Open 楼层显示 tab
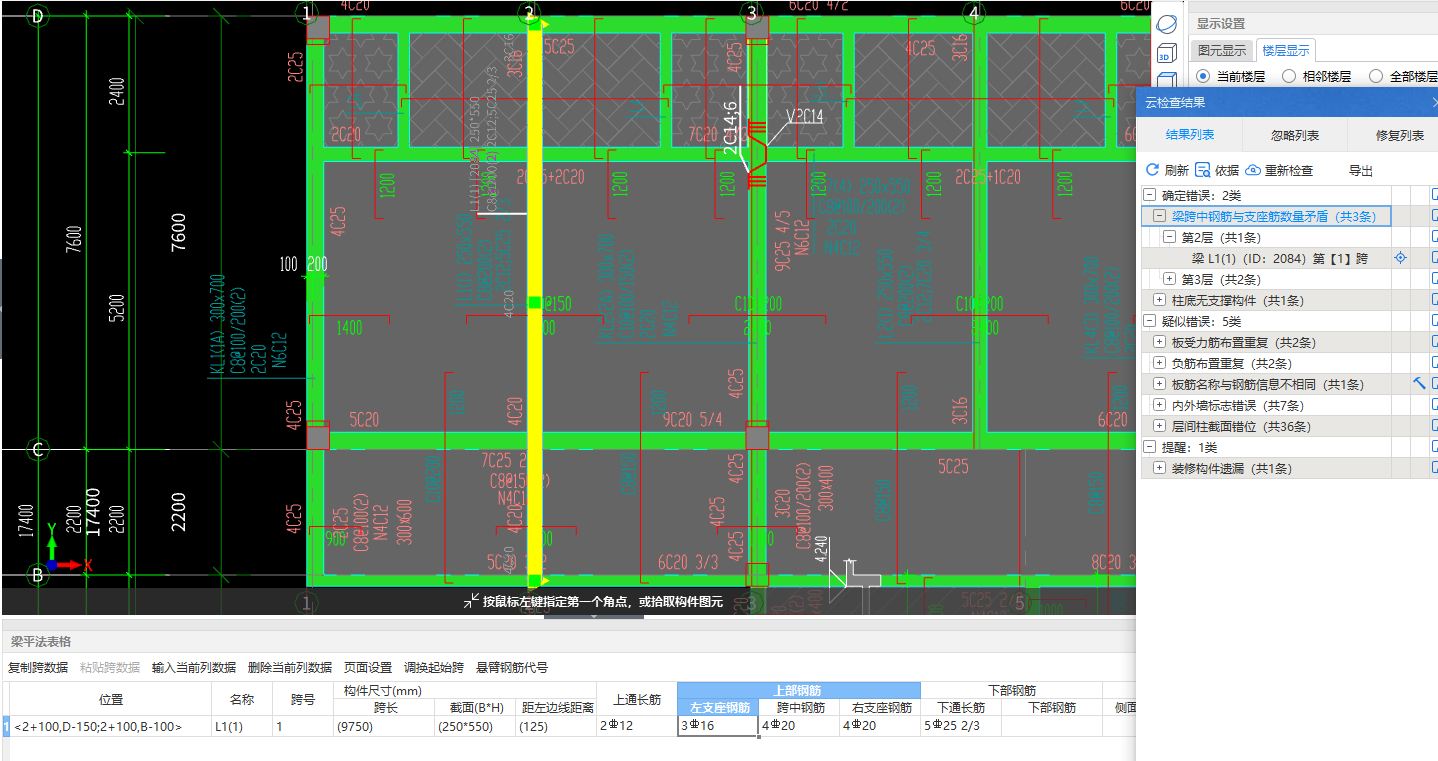Viewport: 1438px width, 761px height. (1285, 50)
